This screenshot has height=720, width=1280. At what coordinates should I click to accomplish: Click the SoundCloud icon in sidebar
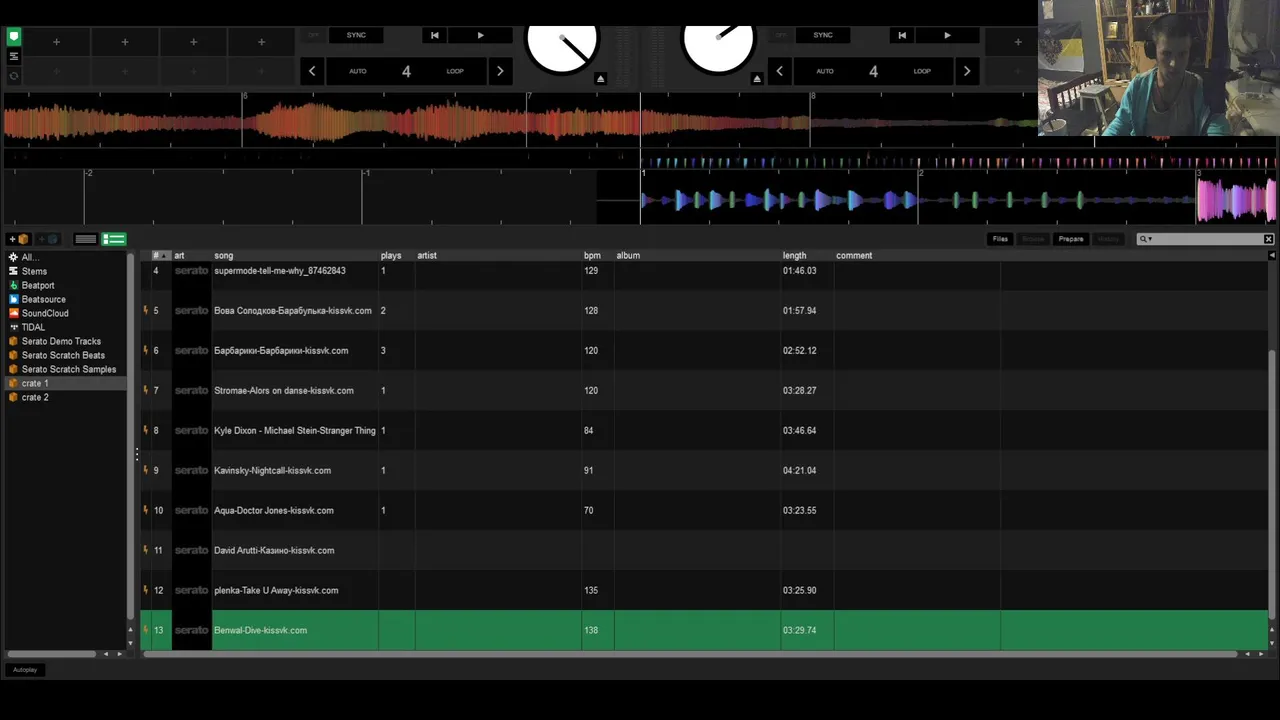pyautogui.click(x=13, y=313)
